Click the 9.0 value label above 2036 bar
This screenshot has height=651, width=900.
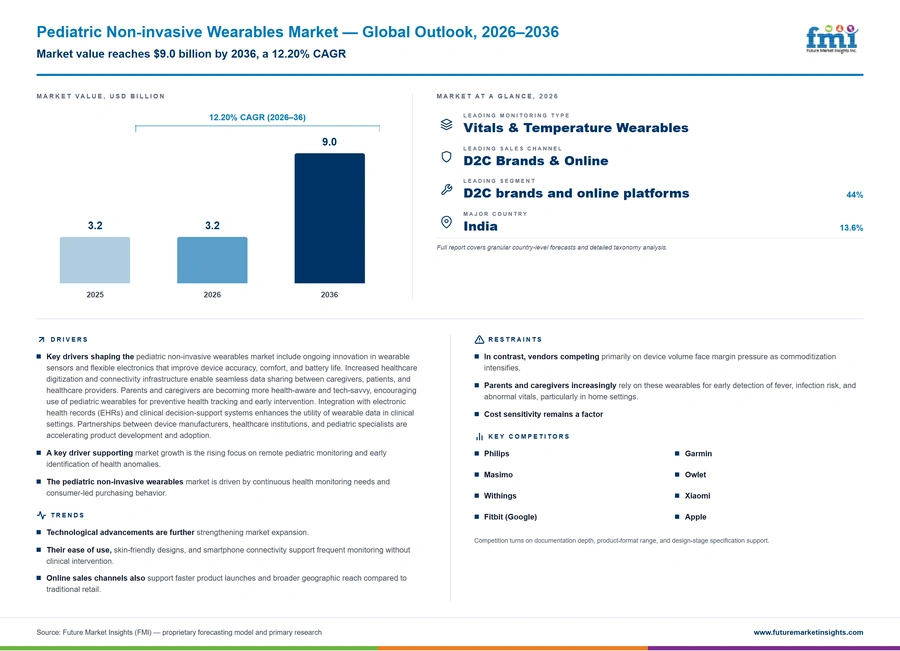click(329, 142)
